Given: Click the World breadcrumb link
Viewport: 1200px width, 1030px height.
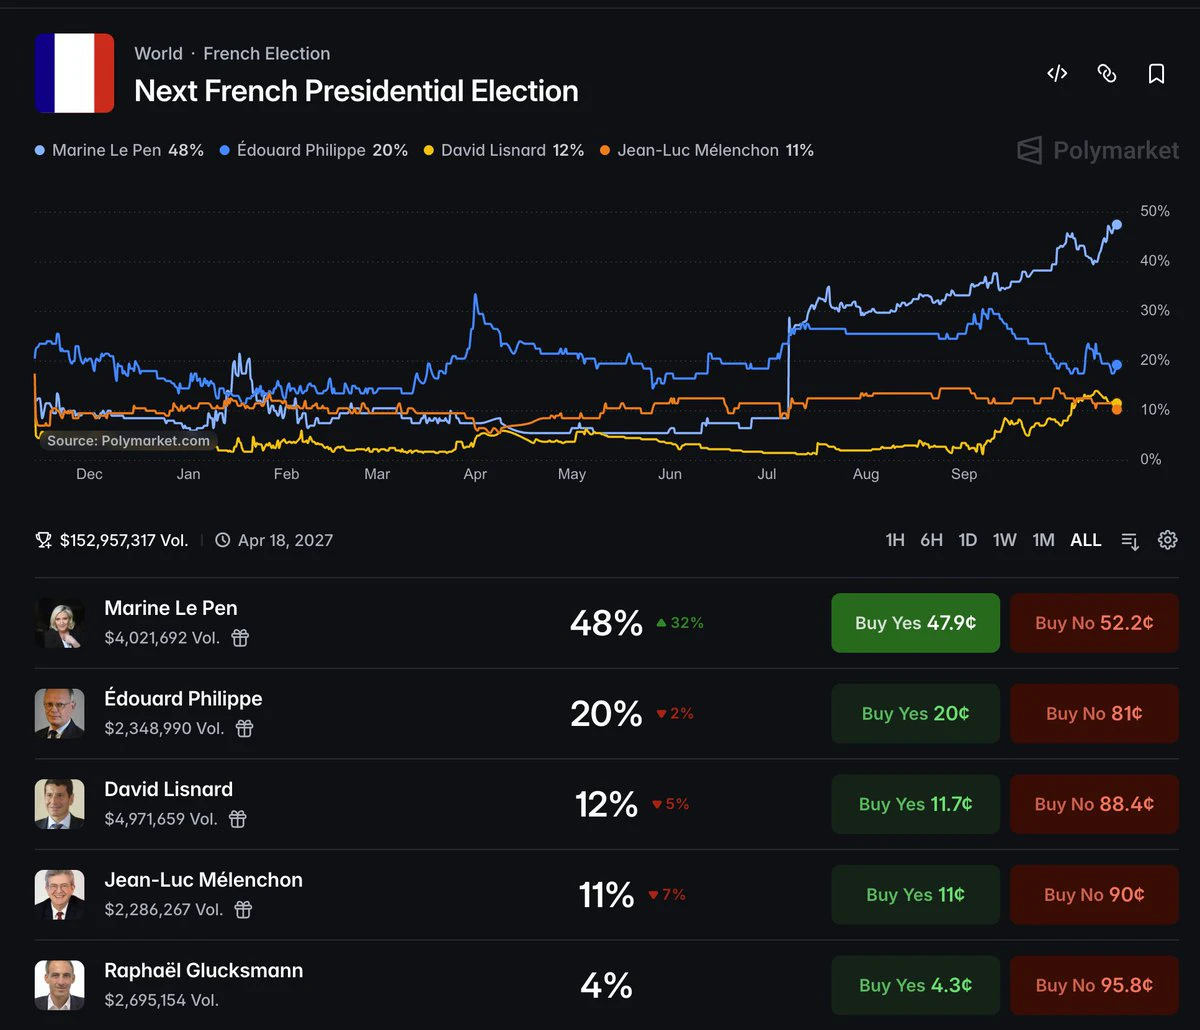Looking at the screenshot, I should (159, 54).
